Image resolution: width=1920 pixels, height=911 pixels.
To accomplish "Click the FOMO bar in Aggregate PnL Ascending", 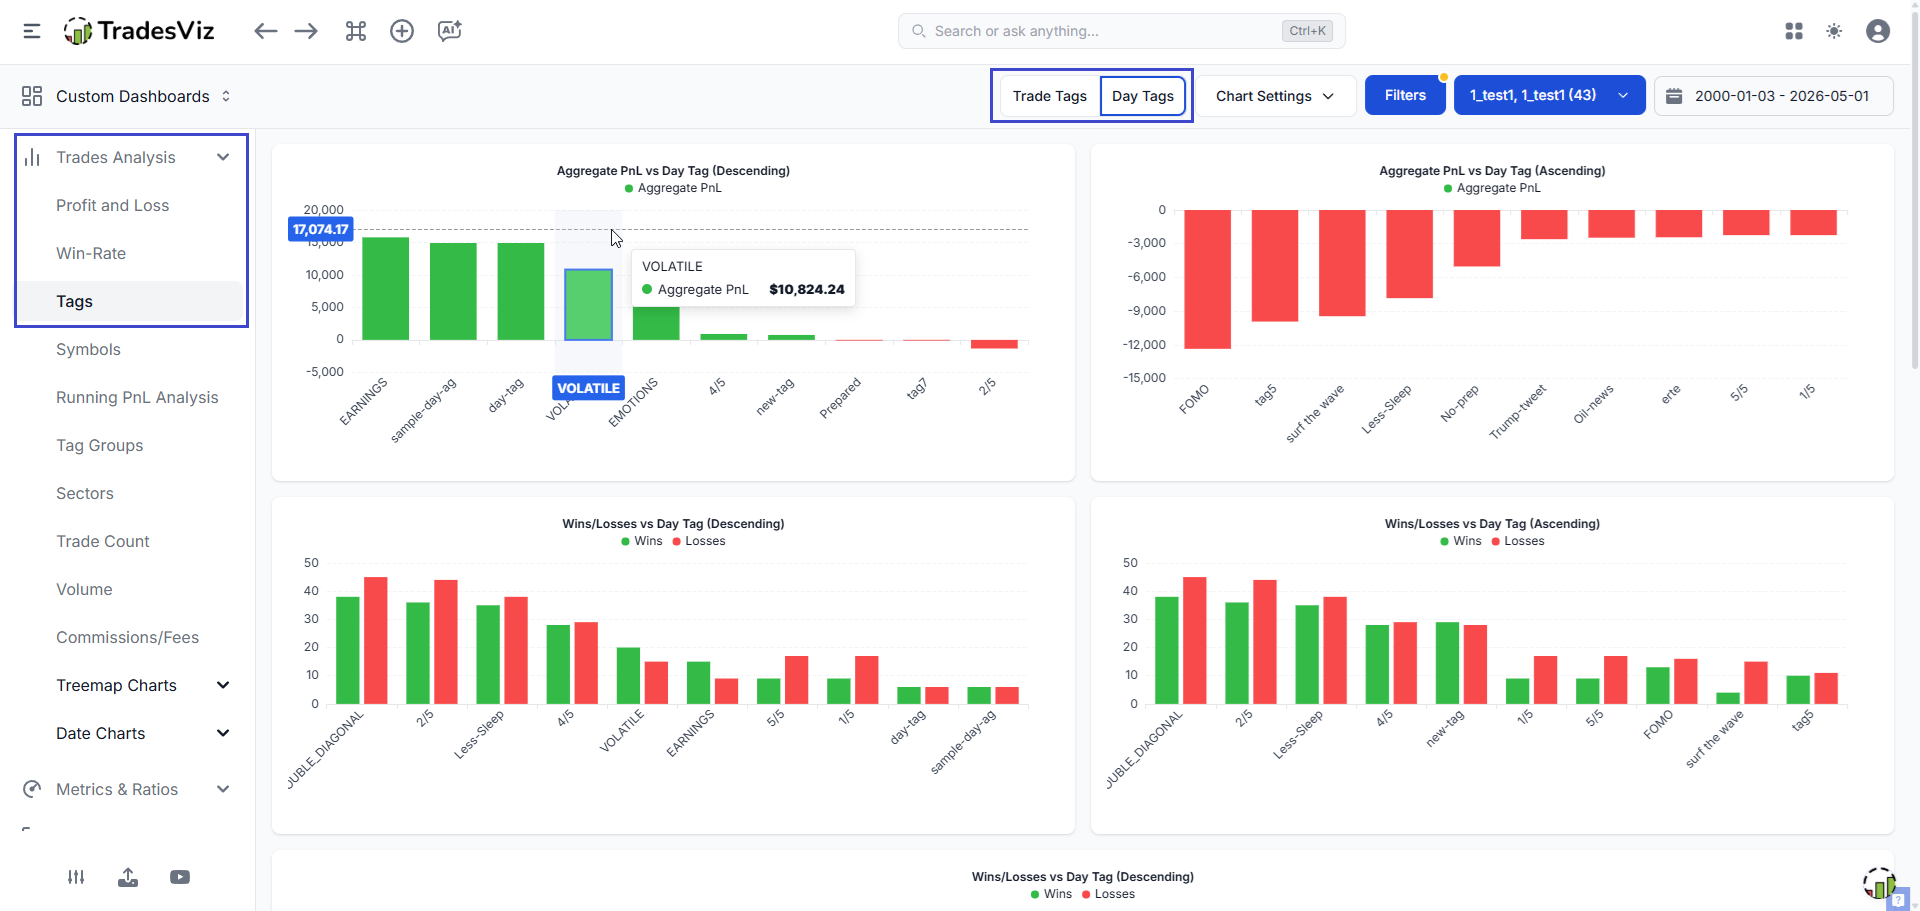I will (1207, 279).
